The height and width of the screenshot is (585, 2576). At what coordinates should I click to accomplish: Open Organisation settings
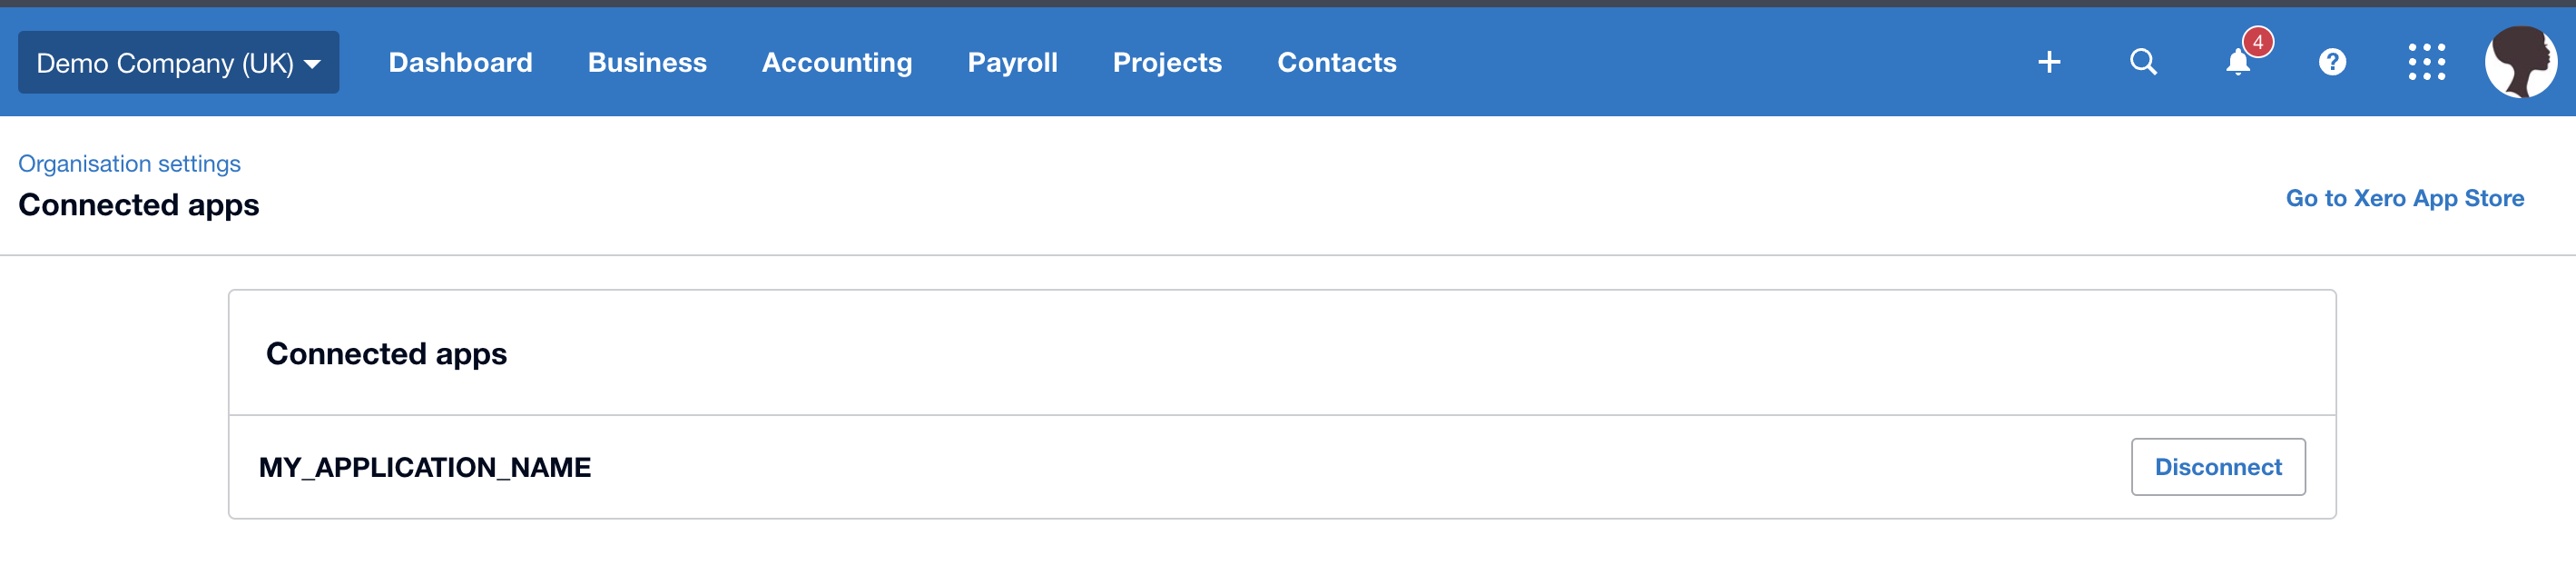129,163
